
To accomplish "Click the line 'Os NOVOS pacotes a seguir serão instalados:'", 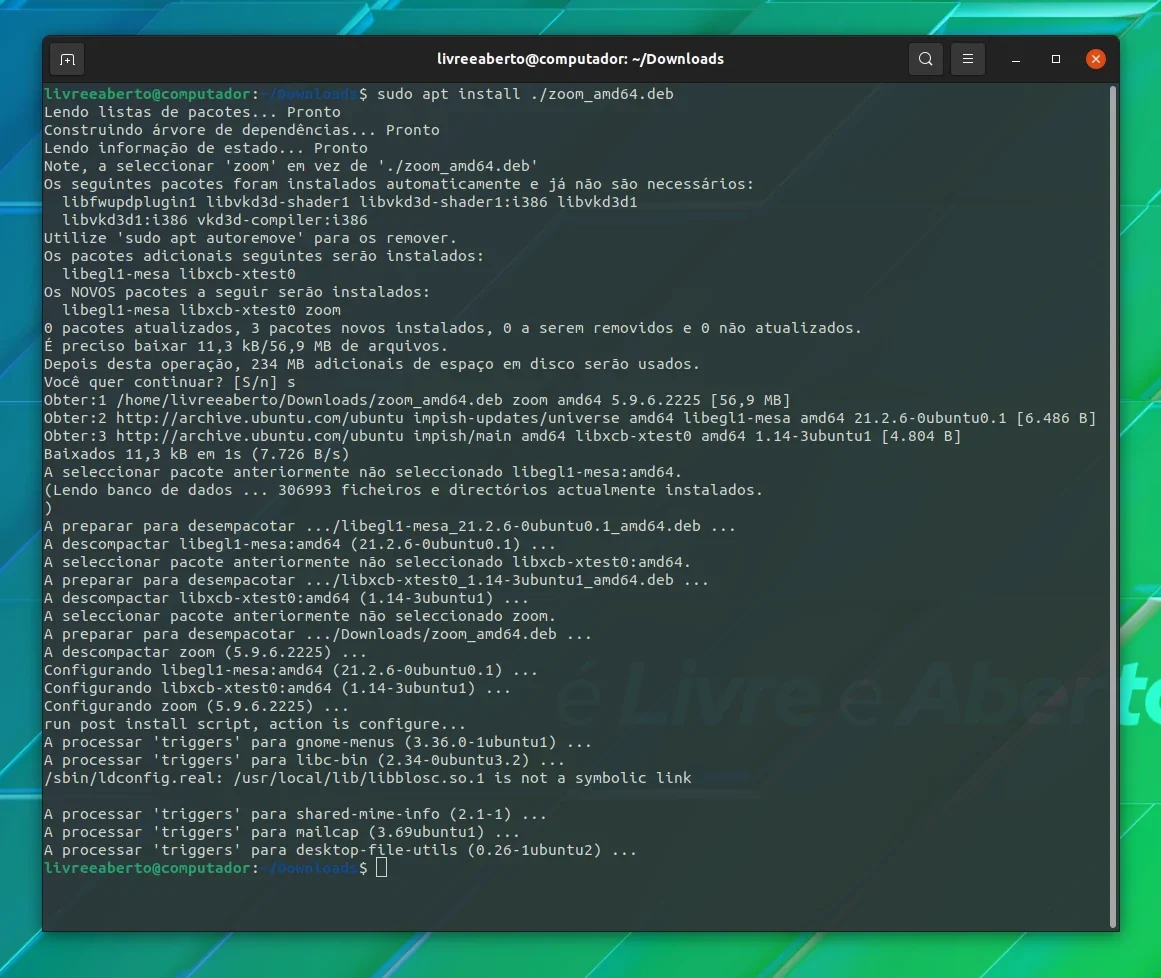I will (237, 292).
